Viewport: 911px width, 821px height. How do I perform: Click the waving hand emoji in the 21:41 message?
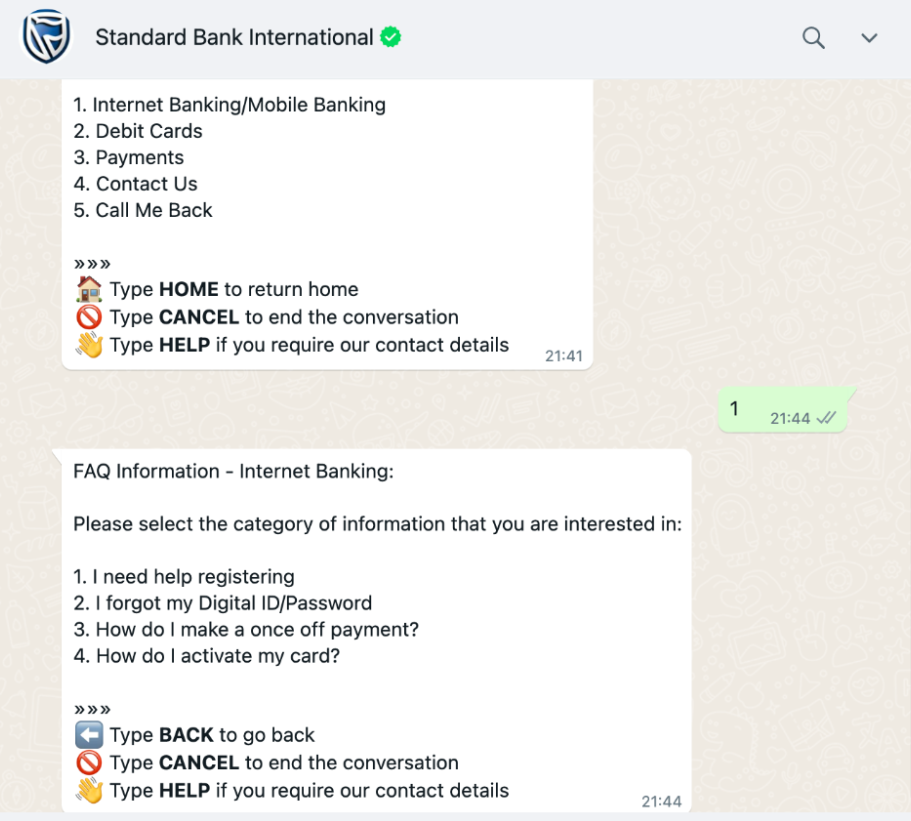click(89, 345)
